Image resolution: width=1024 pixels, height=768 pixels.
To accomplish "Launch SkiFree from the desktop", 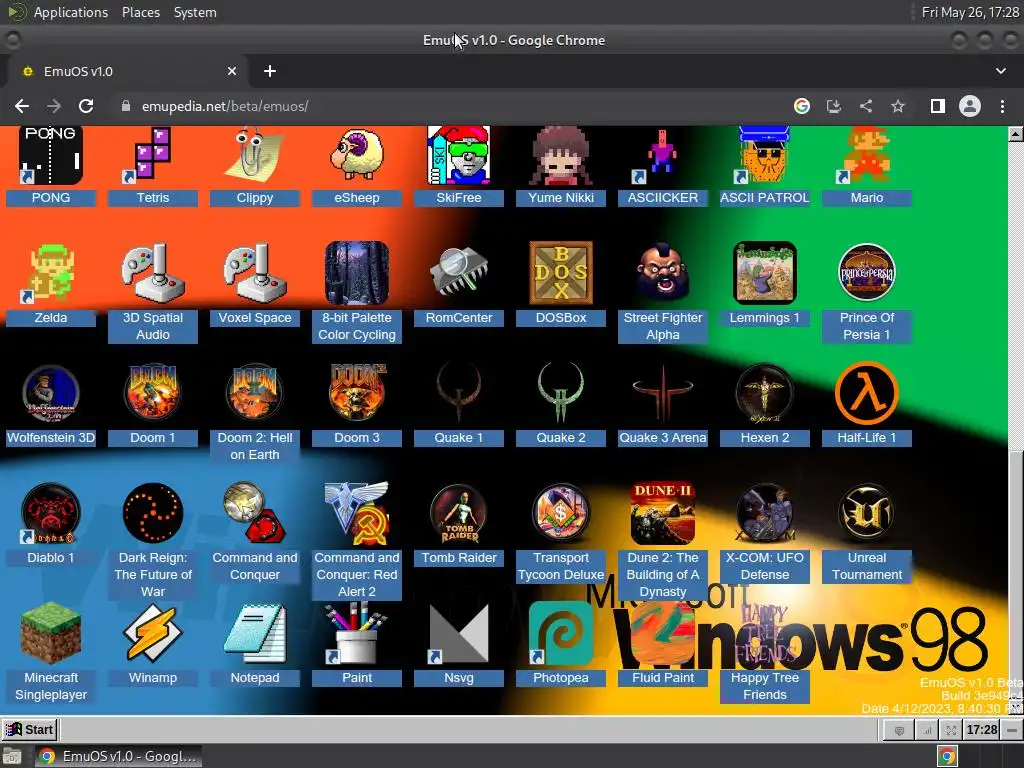I will pyautogui.click(x=458, y=156).
